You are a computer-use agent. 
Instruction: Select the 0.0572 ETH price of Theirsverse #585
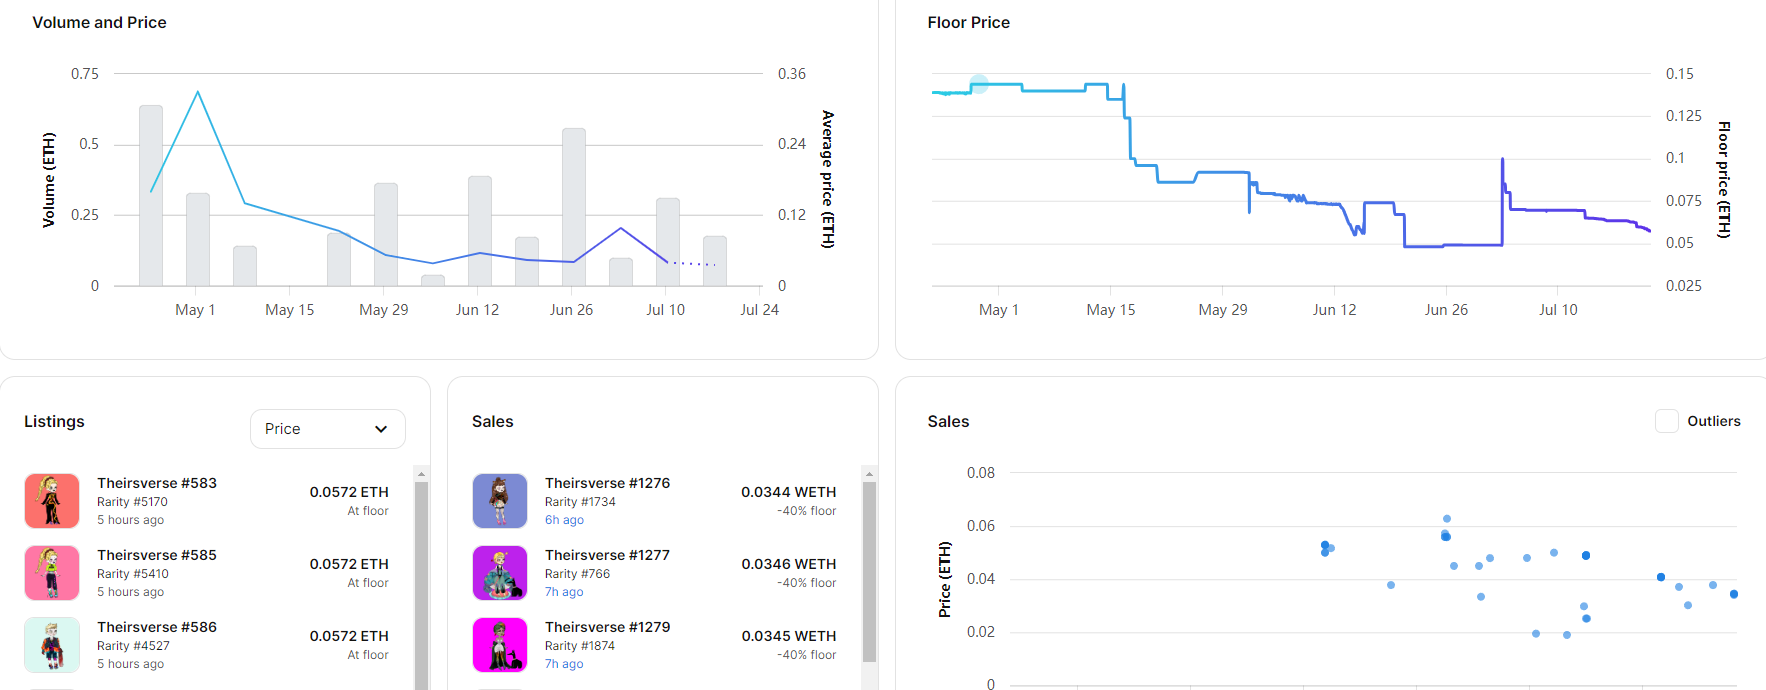(349, 564)
